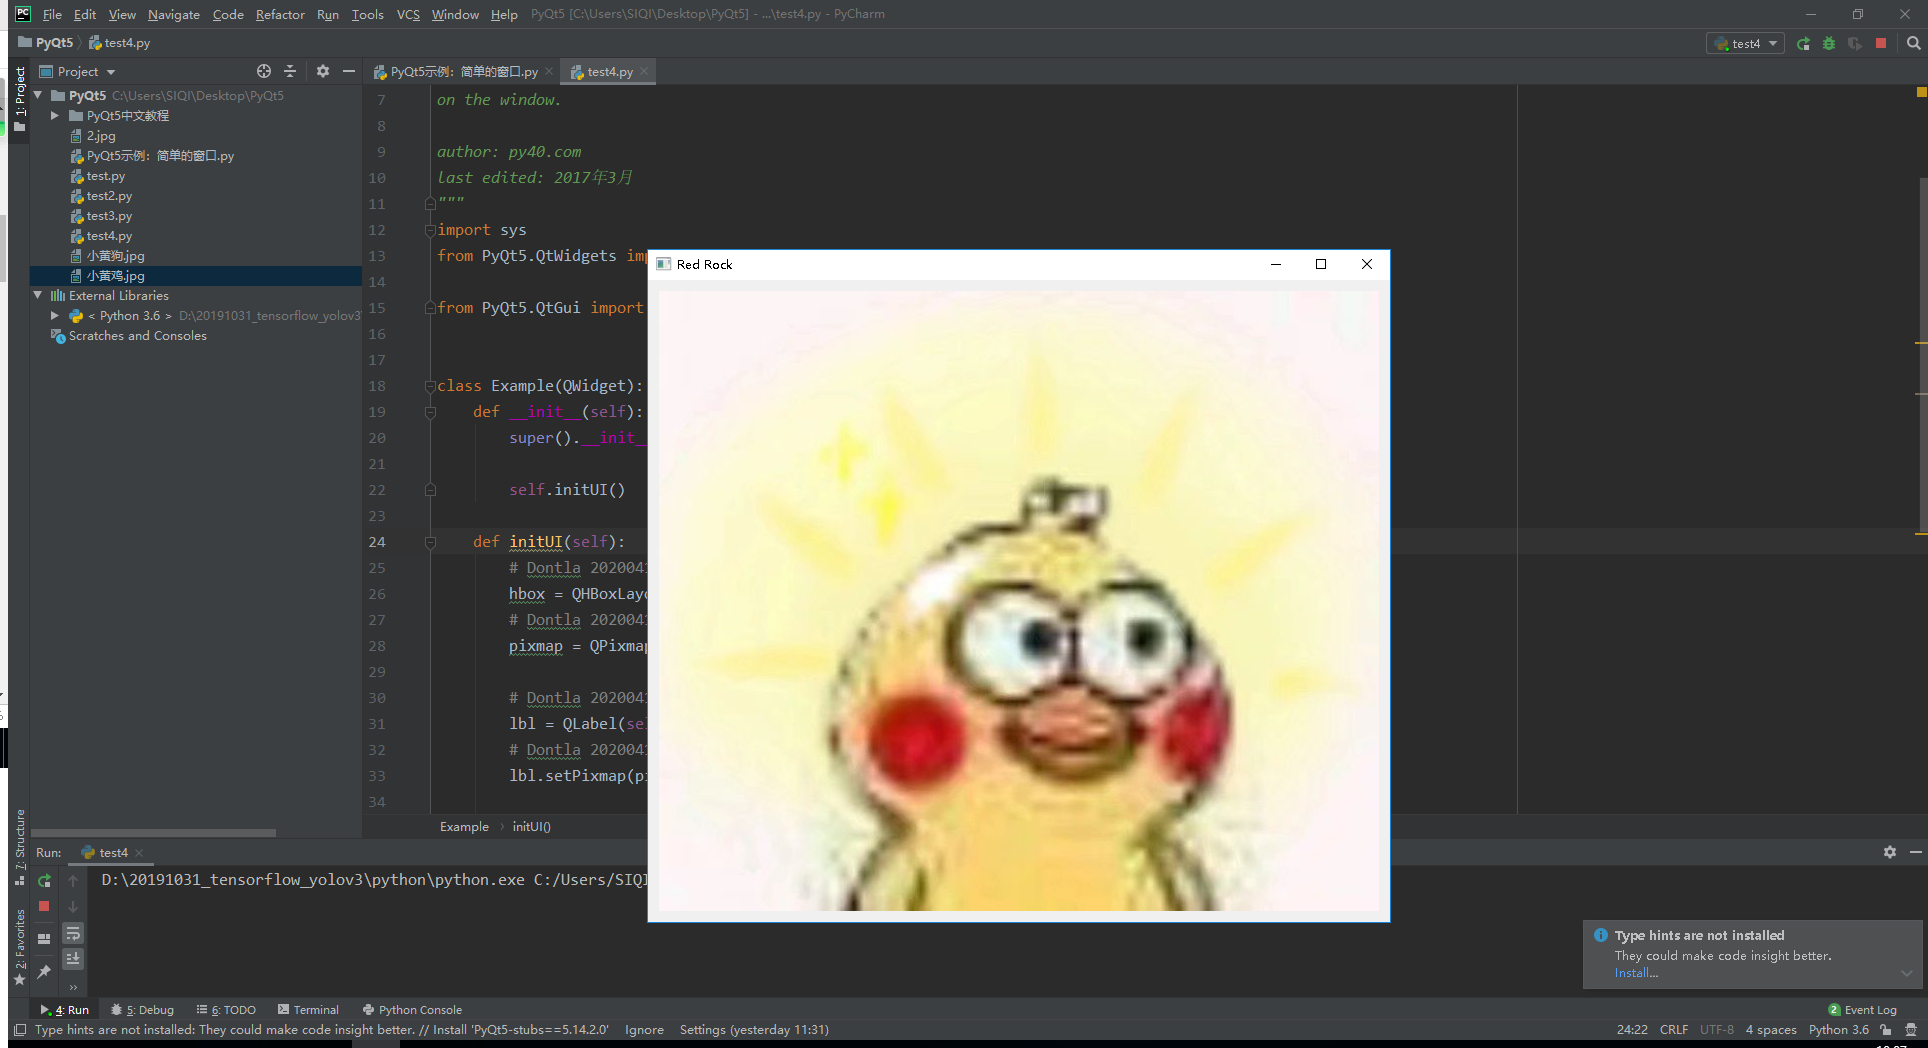The height and width of the screenshot is (1048, 1928).
Task: Switch to PyQt5示例 editor tab
Action: coord(457,71)
